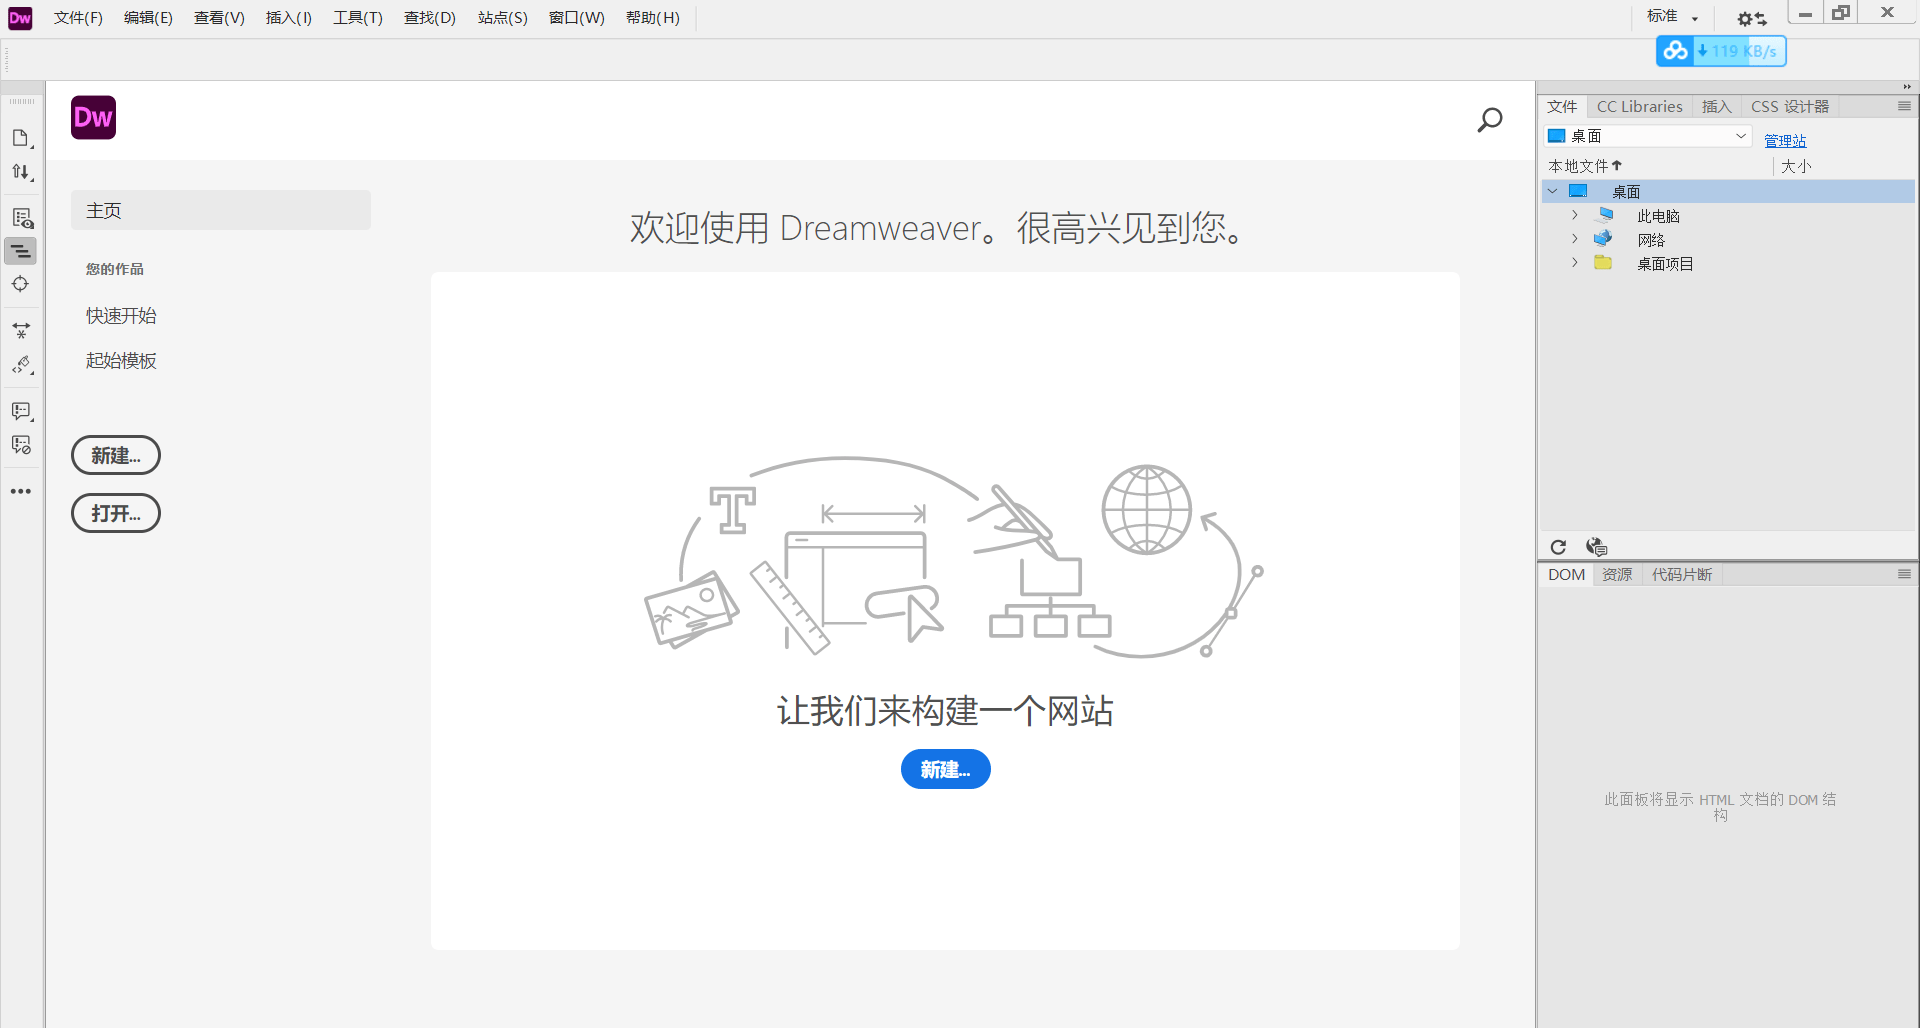
Task: Click the format source code brush icon
Action: click(x=21, y=365)
